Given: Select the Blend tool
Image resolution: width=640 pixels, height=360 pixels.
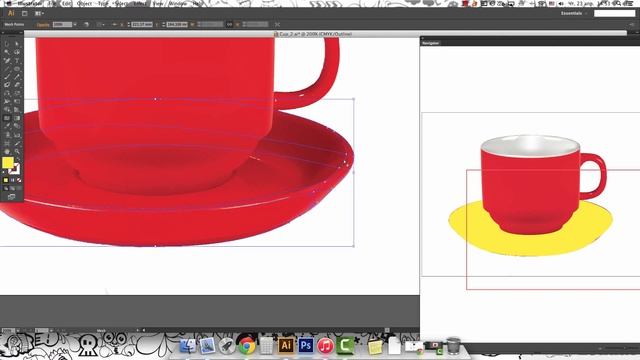Looking at the screenshot, I should coord(17,126).
